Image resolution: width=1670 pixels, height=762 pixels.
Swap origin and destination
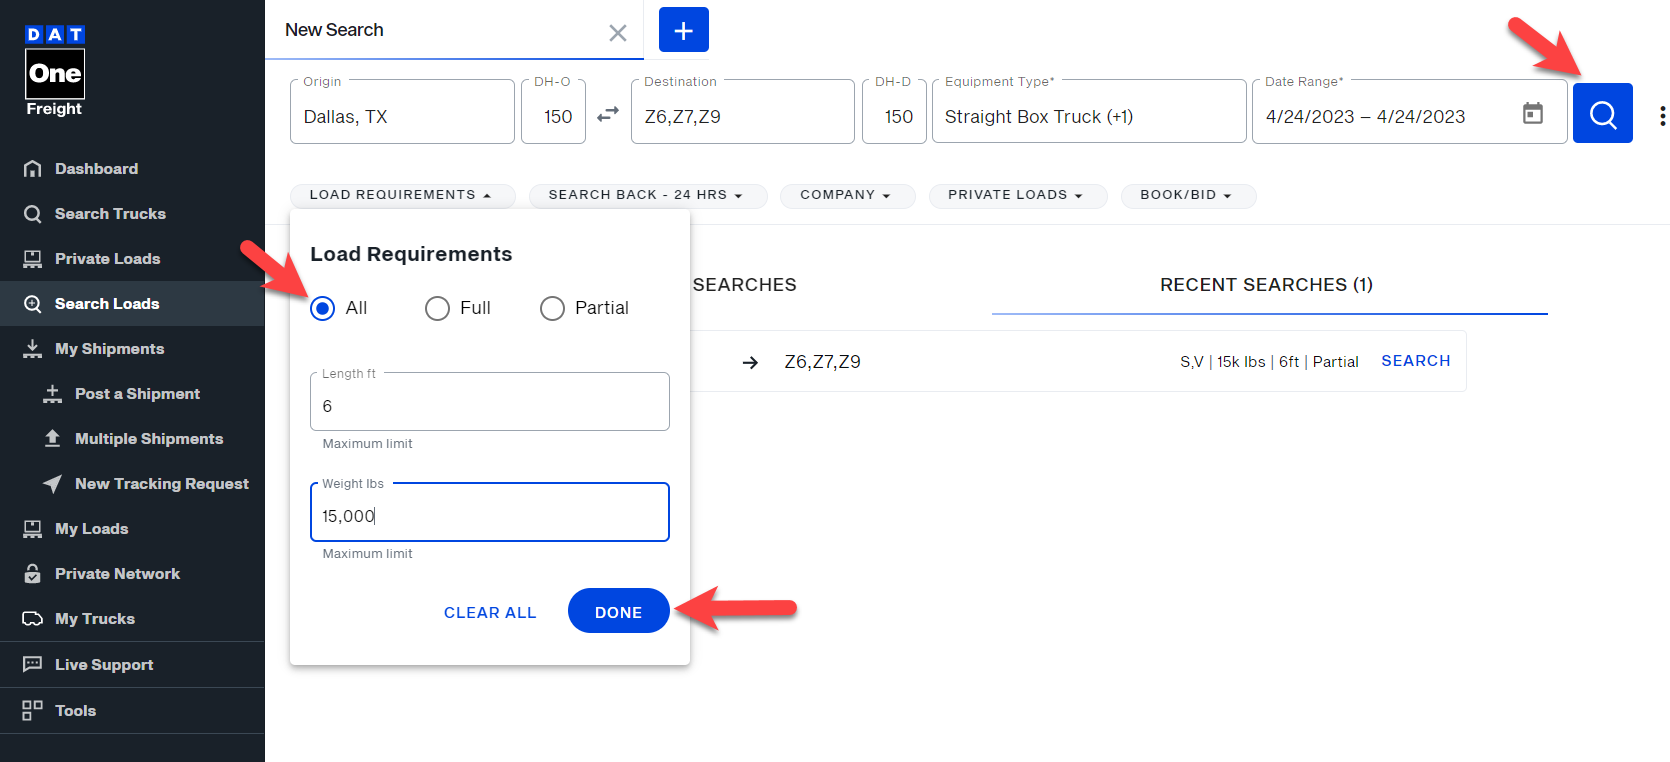[608, 115]
